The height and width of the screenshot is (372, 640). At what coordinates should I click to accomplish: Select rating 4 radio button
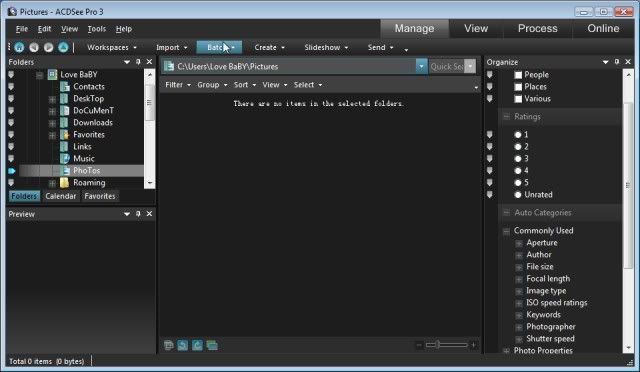coord(518,171)
